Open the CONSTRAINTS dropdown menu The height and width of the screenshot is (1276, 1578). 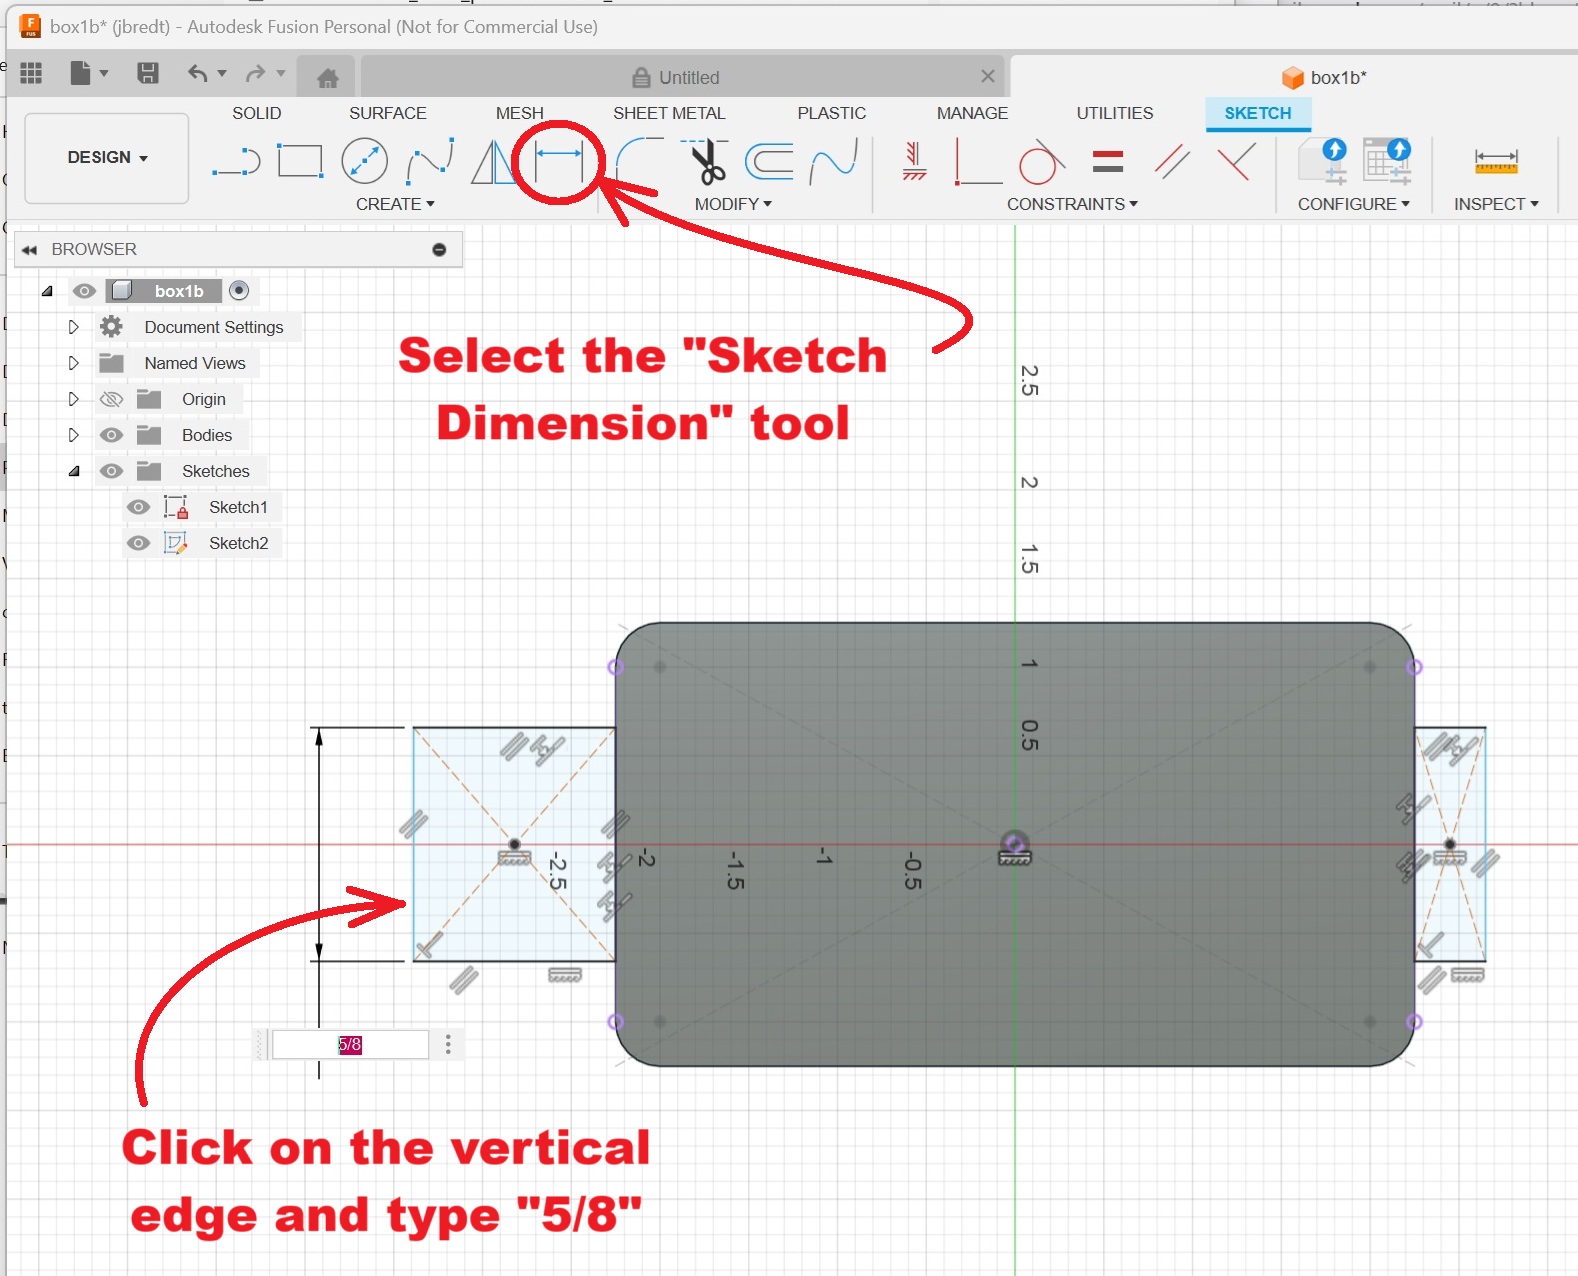tap(1071, 204)
